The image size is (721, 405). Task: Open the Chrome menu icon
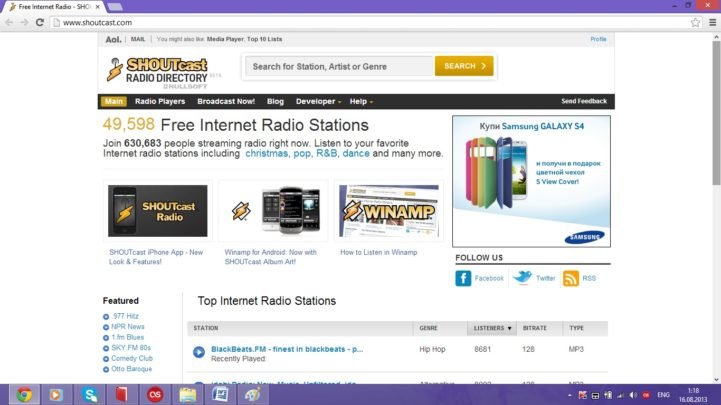[x=712, y=22]
